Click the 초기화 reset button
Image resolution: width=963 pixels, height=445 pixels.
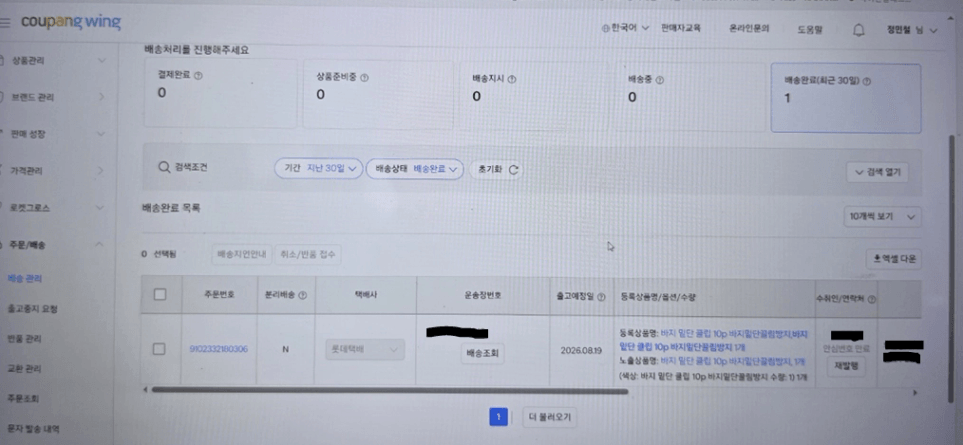pyautogui.click(x=496, y=170)
